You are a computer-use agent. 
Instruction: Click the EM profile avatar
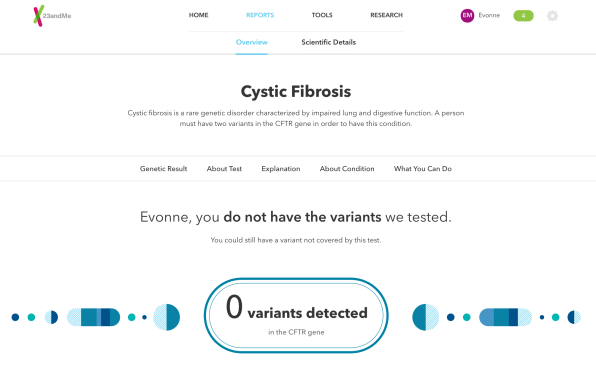point(467,16)
